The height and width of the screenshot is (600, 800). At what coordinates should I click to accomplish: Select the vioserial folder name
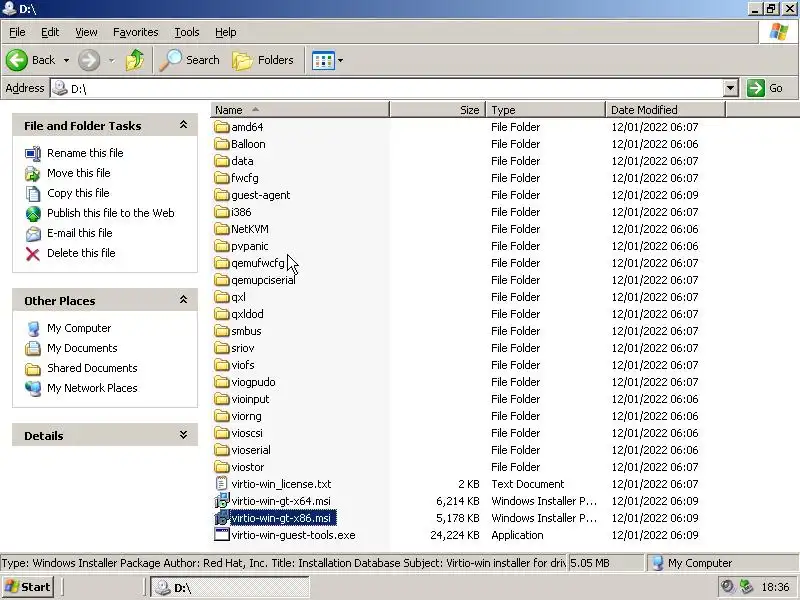(251, 450)
